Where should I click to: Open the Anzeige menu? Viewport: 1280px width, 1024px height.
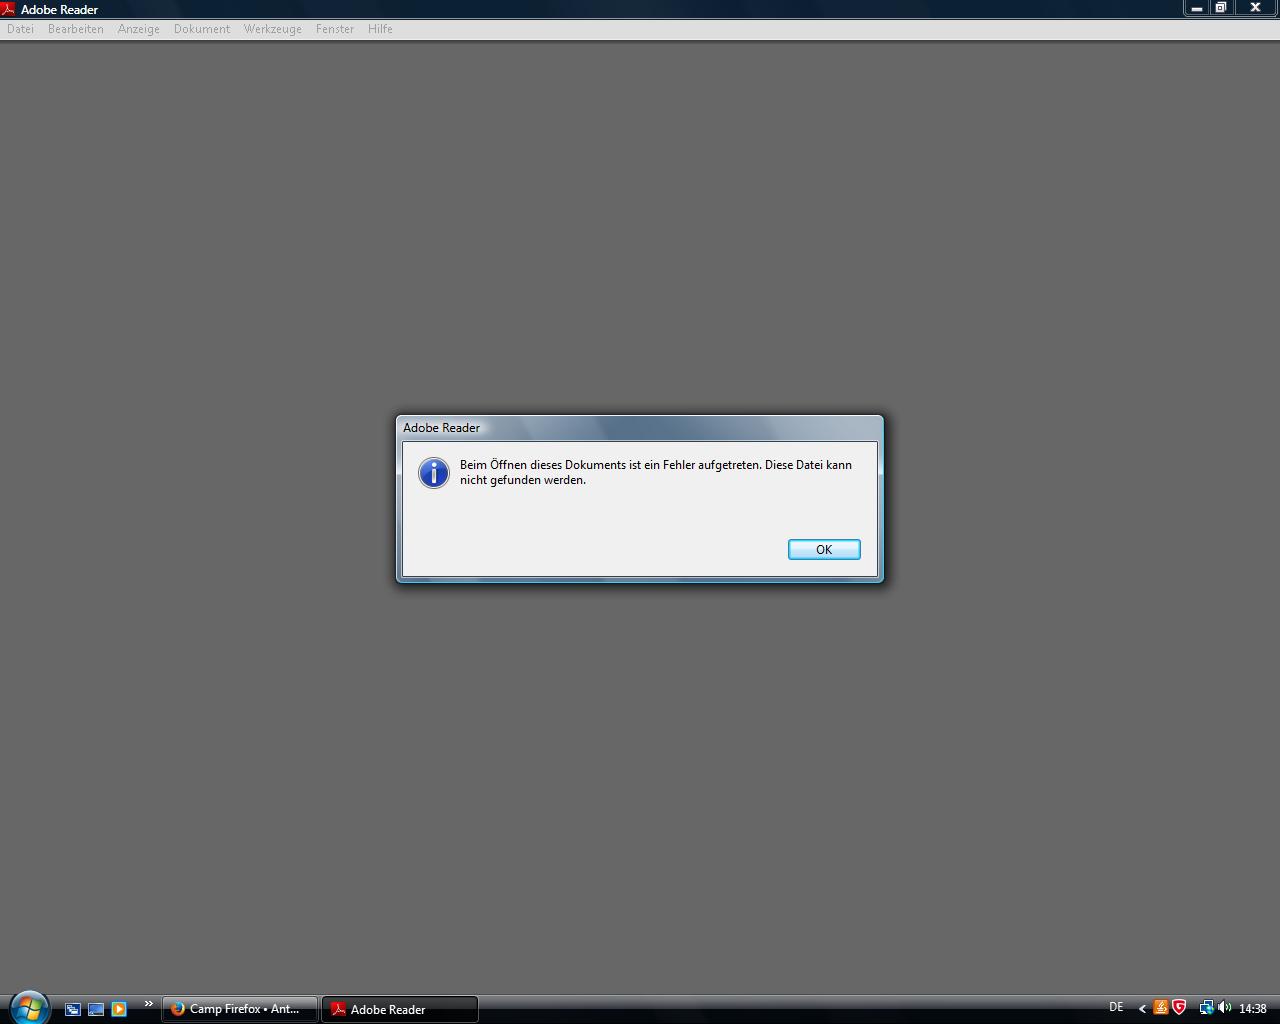[x=139, y=29]
